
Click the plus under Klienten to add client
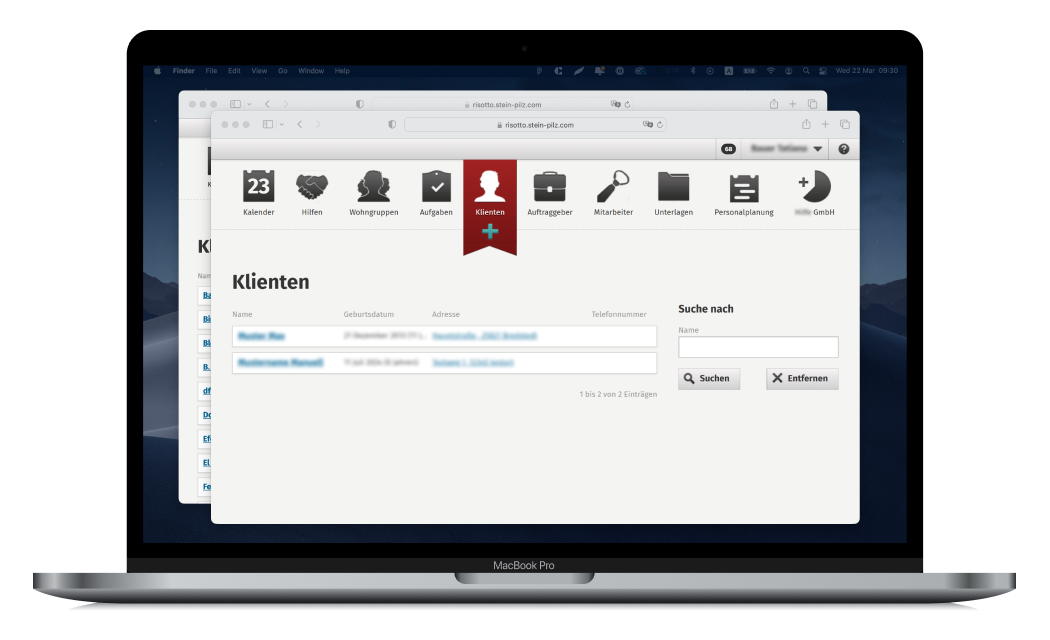coord(490,232)
